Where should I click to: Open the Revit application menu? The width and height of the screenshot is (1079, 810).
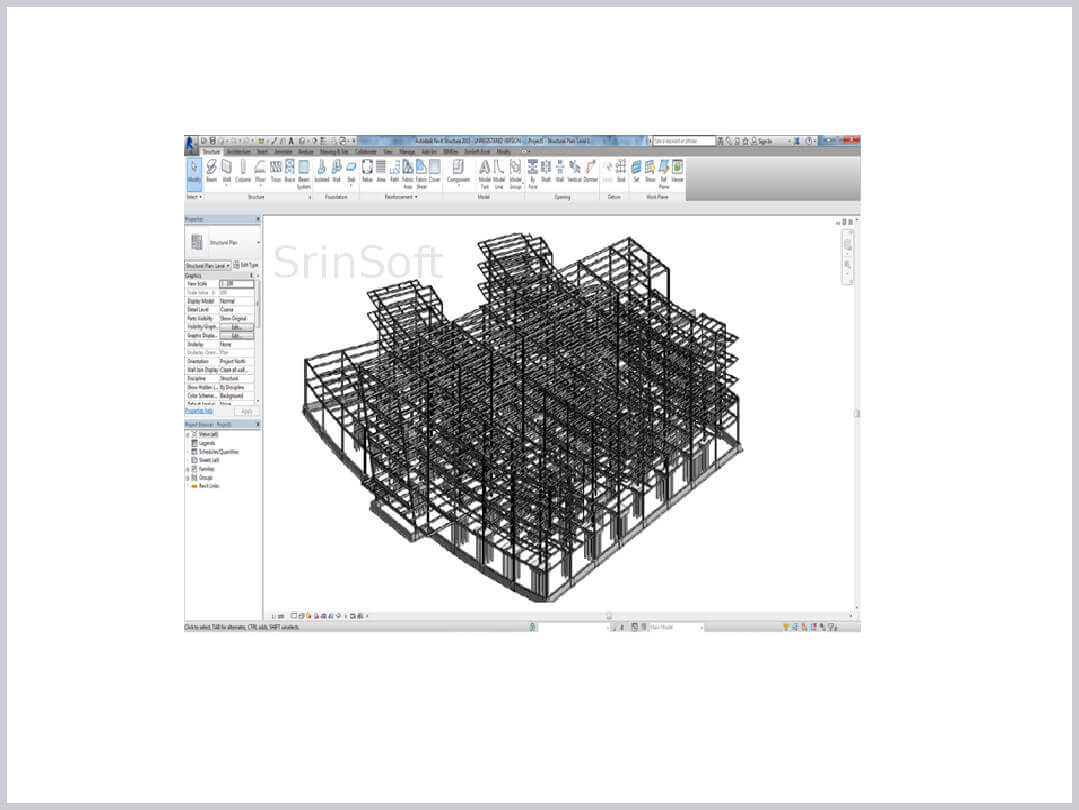191,144
